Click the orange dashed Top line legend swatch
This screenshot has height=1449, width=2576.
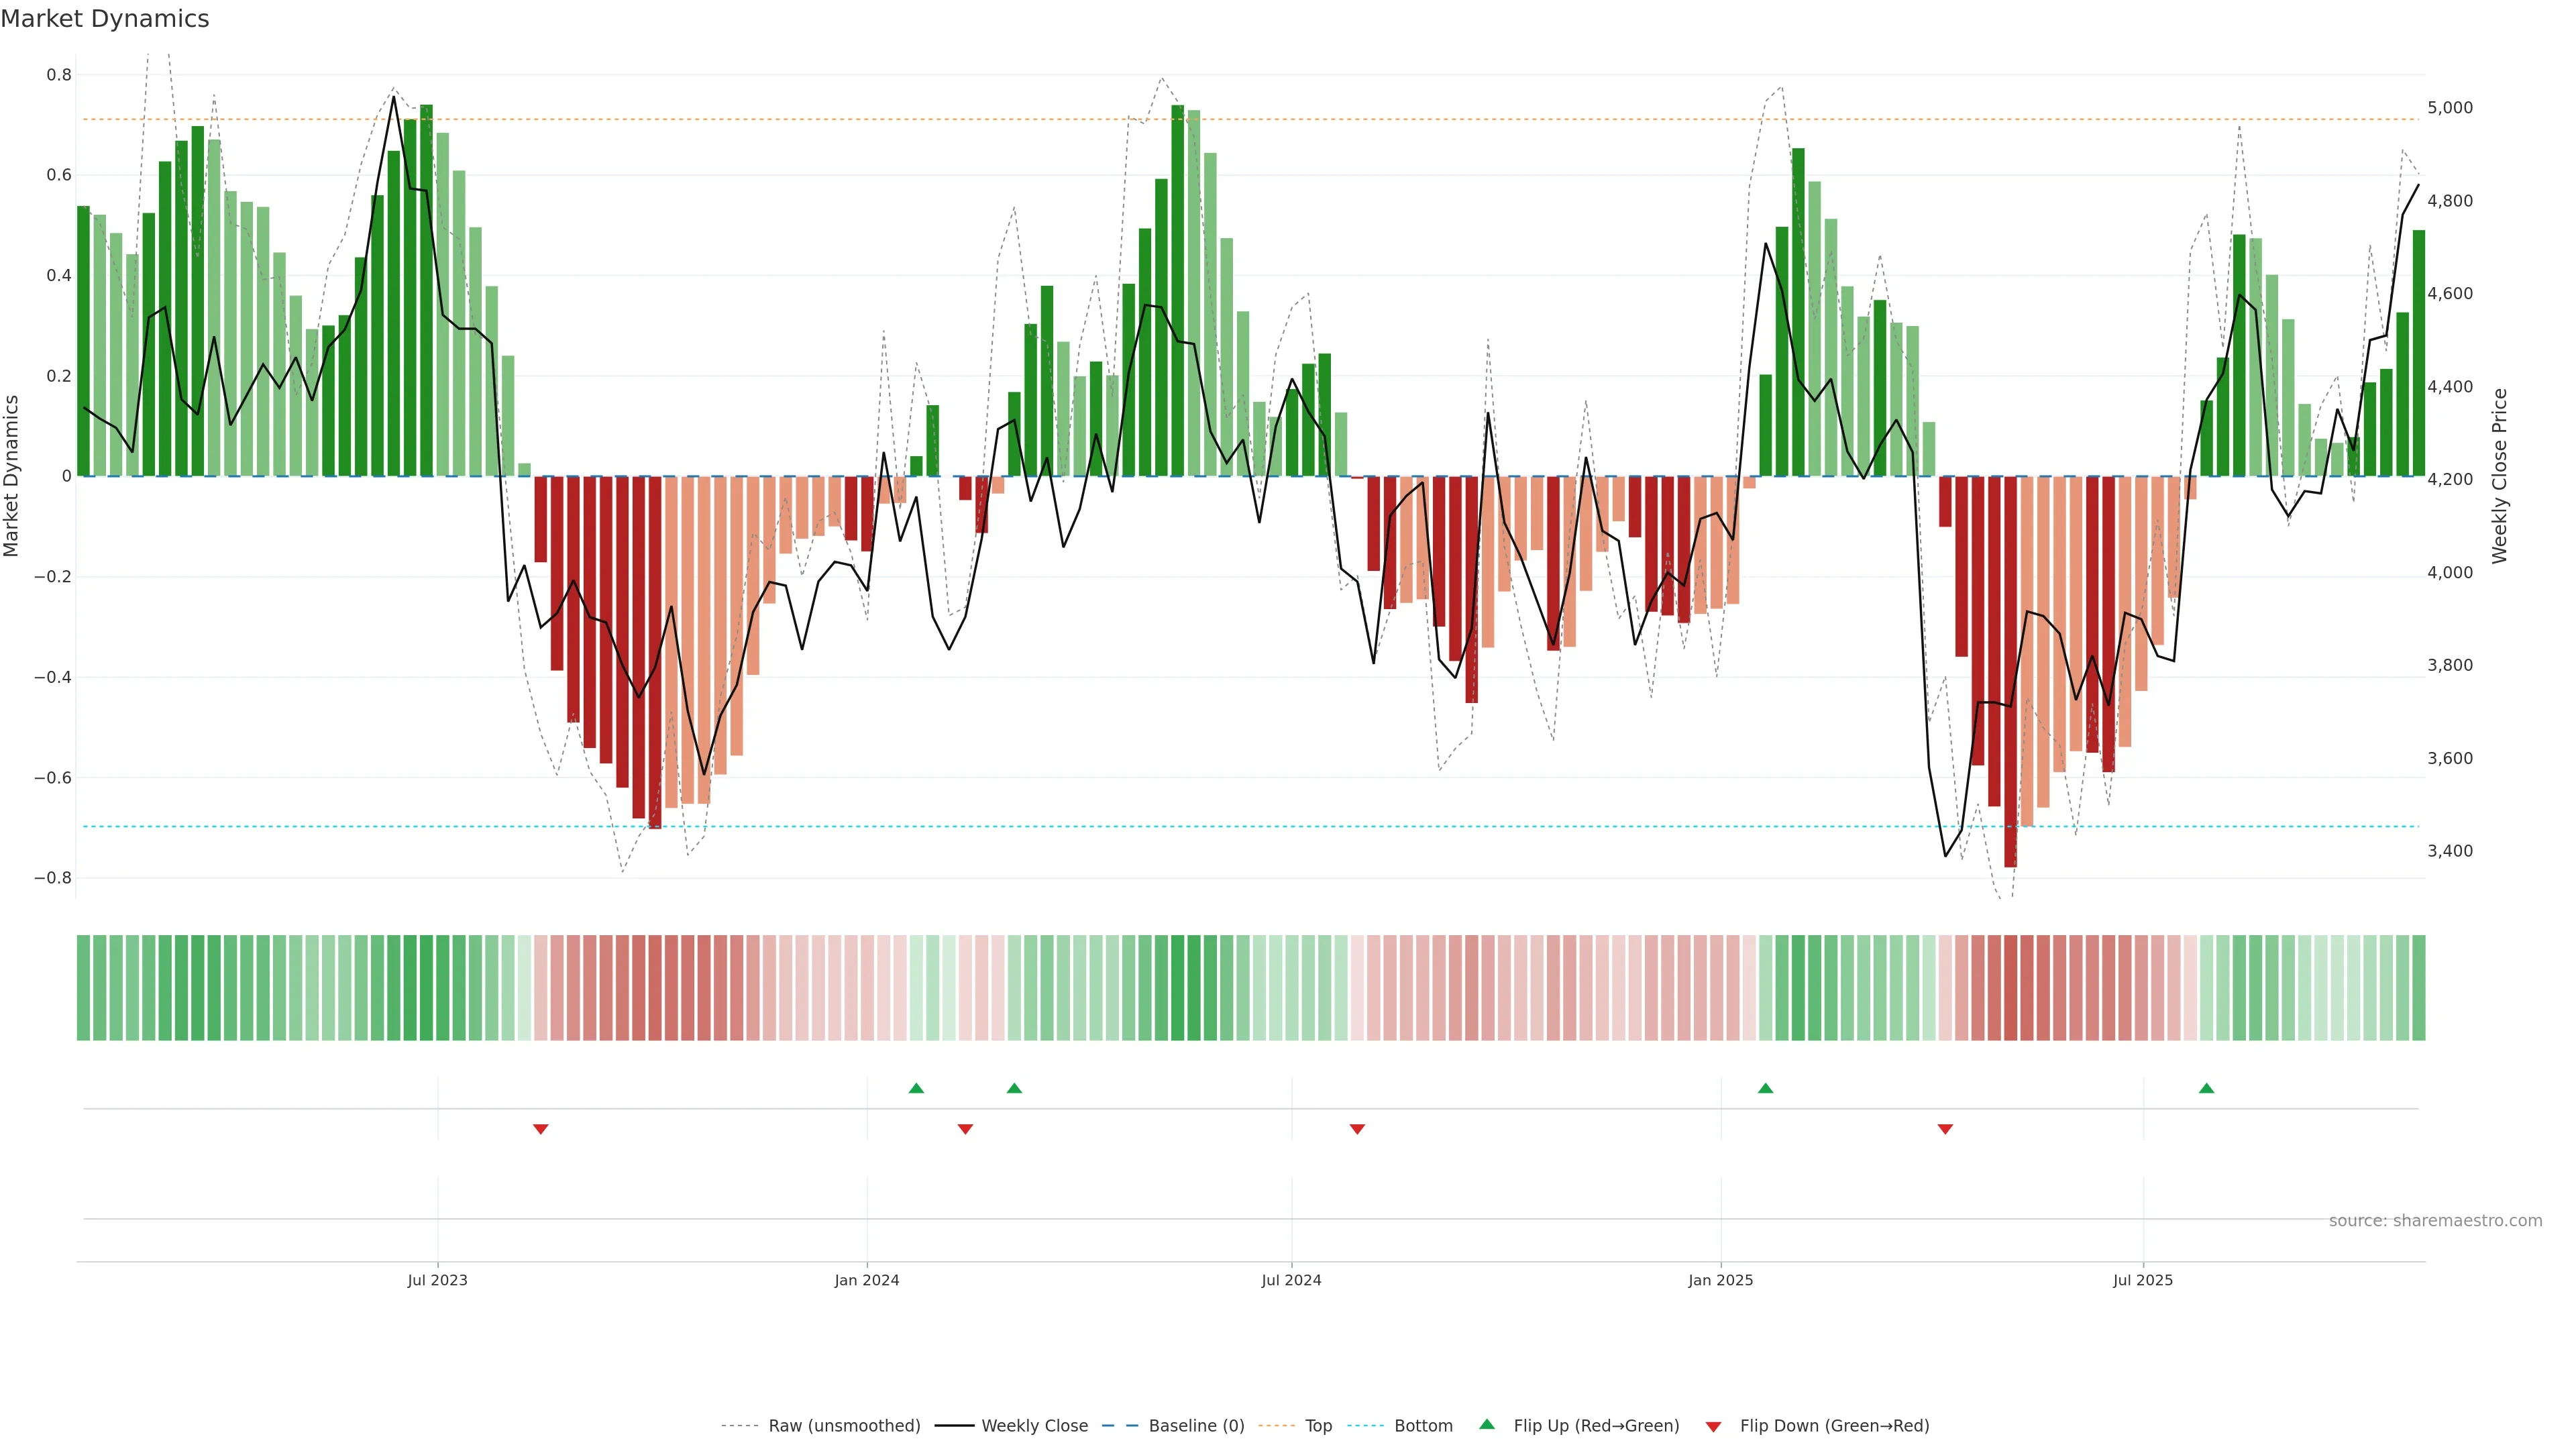pyautogui.click(x=1276, y=1426)
